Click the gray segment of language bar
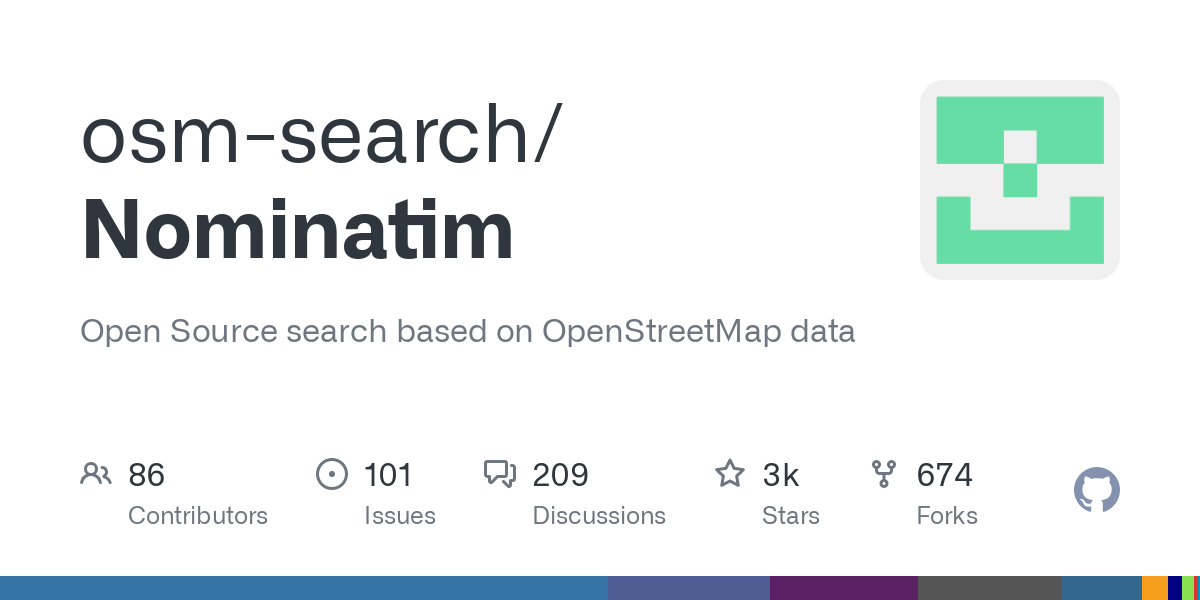Screen dimensions: 1200x600 coord(990,588)
